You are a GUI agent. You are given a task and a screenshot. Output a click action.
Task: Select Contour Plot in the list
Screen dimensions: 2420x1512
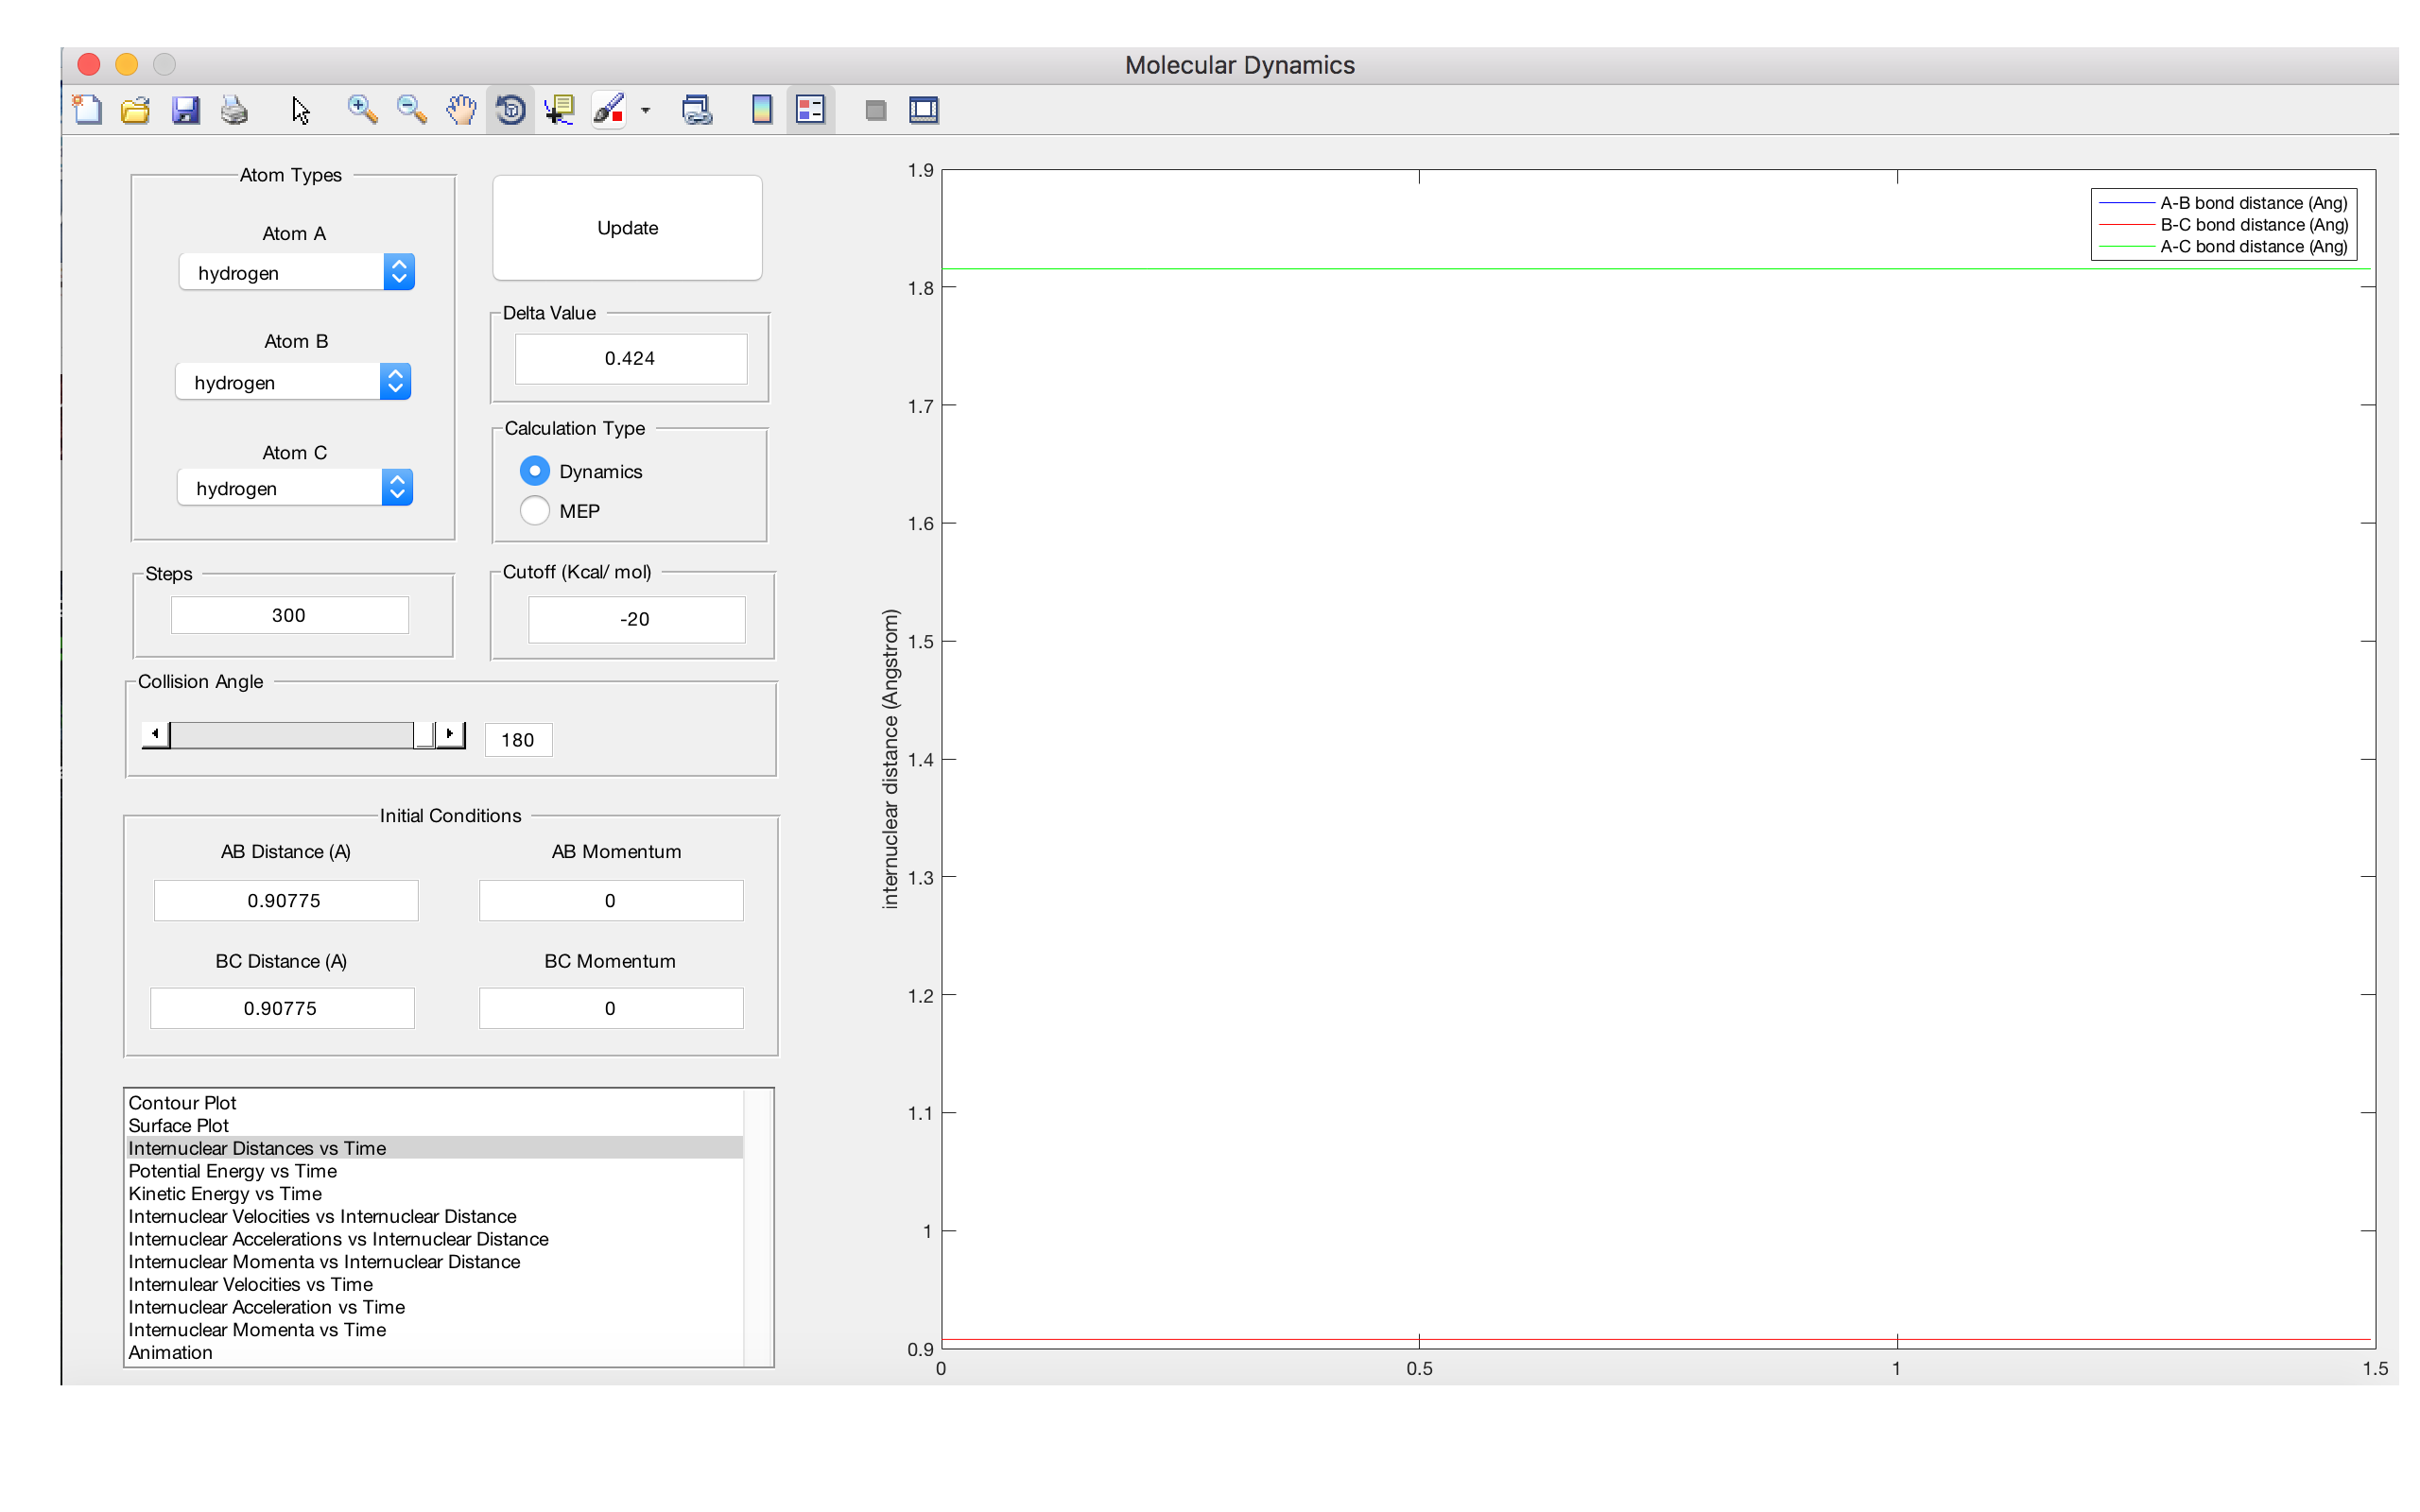183,1102
